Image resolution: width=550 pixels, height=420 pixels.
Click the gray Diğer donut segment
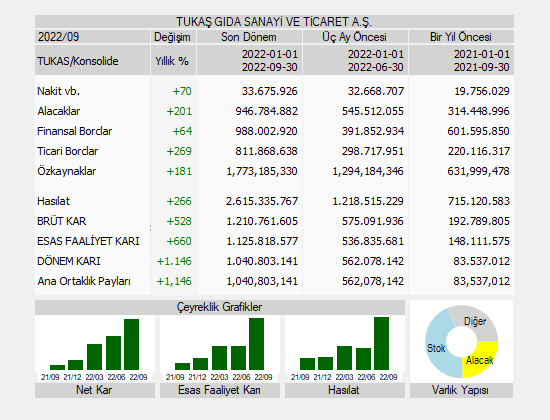(476, 321)
